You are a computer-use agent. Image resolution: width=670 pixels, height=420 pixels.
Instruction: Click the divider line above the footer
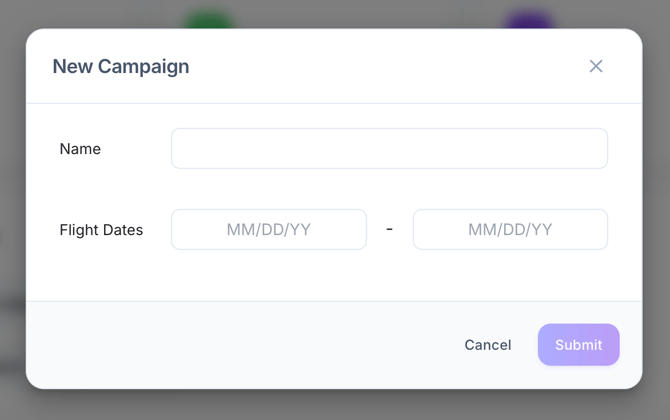pos(334,301)
